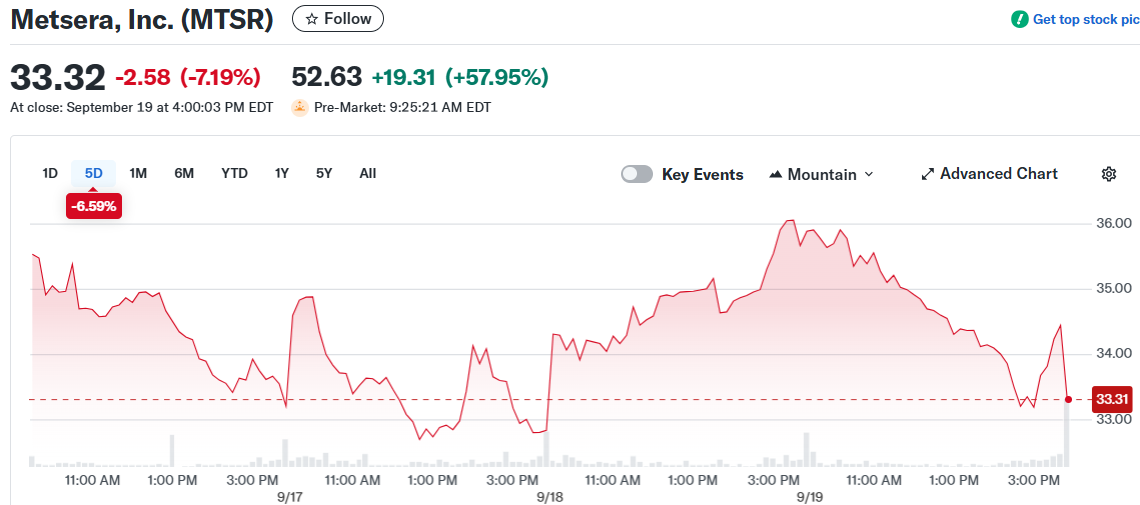Follow the Metsera, Inc. stock
Viewport: 1140px width, 505px height.
[x=337, y=19]
